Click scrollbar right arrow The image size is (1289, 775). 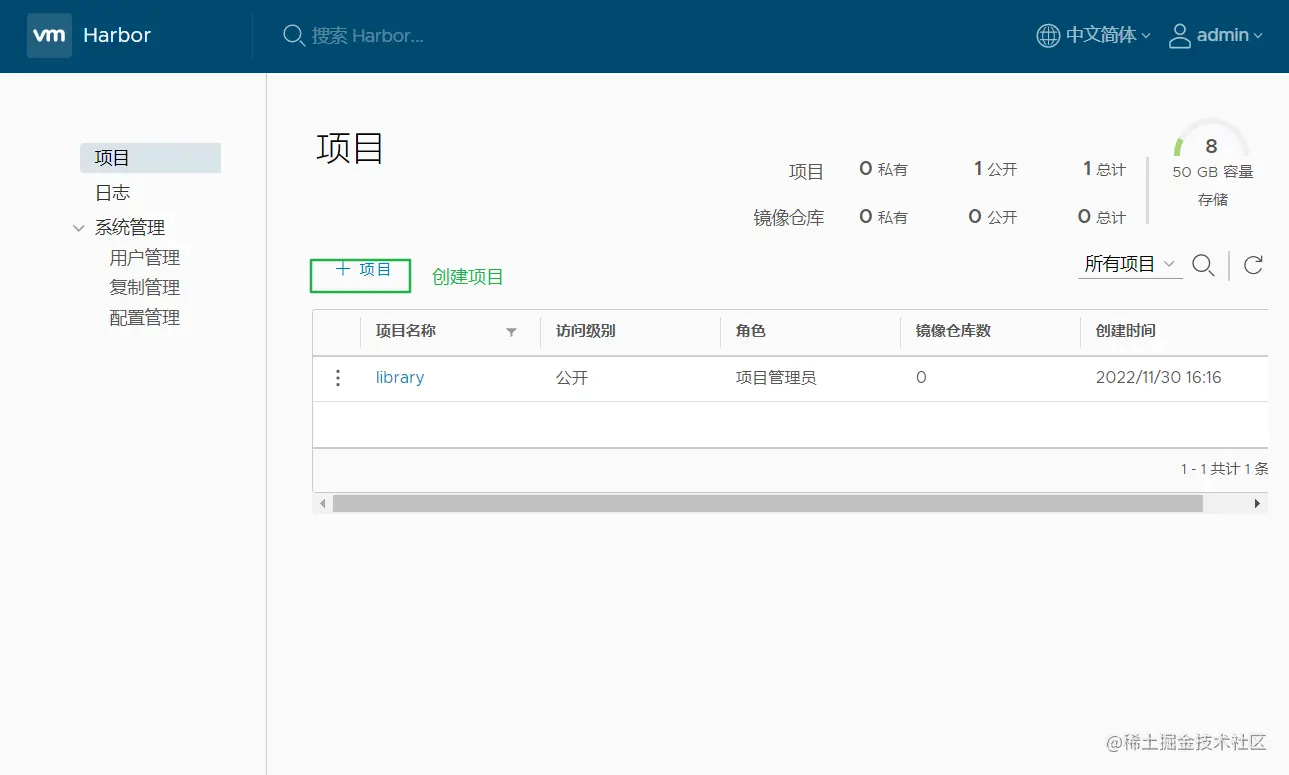pyautogui.click(x=1258, y=504)
